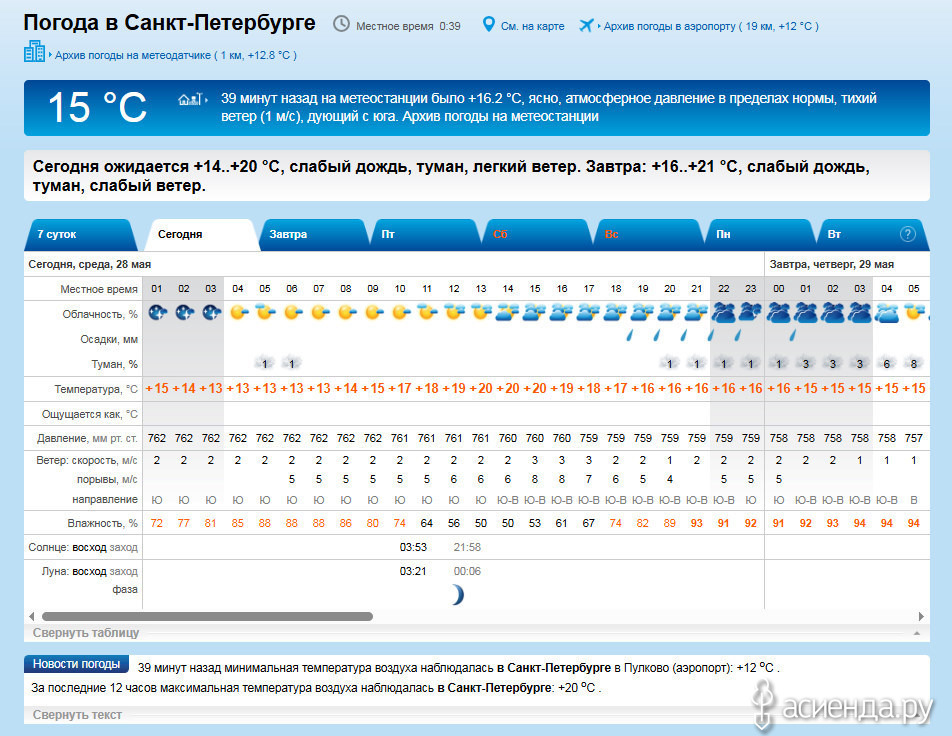This screenshot has height=736, width=952.
Task: Click the weather station house icon
Action: (189, 99)
